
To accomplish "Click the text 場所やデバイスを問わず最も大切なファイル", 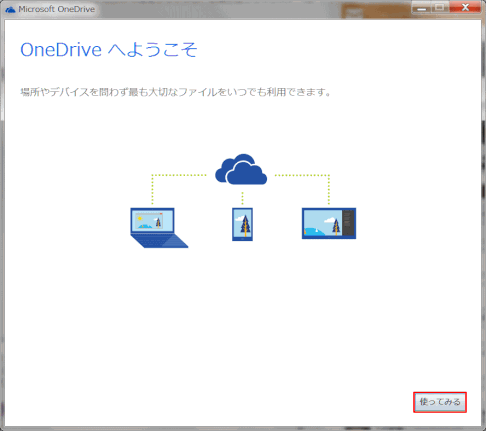I will (119, 92).
